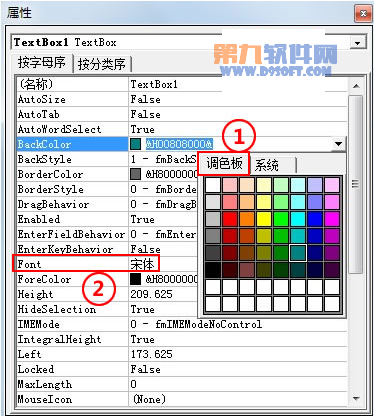
Task: Click the BorderColor gray color preview box
Action: 135,174
